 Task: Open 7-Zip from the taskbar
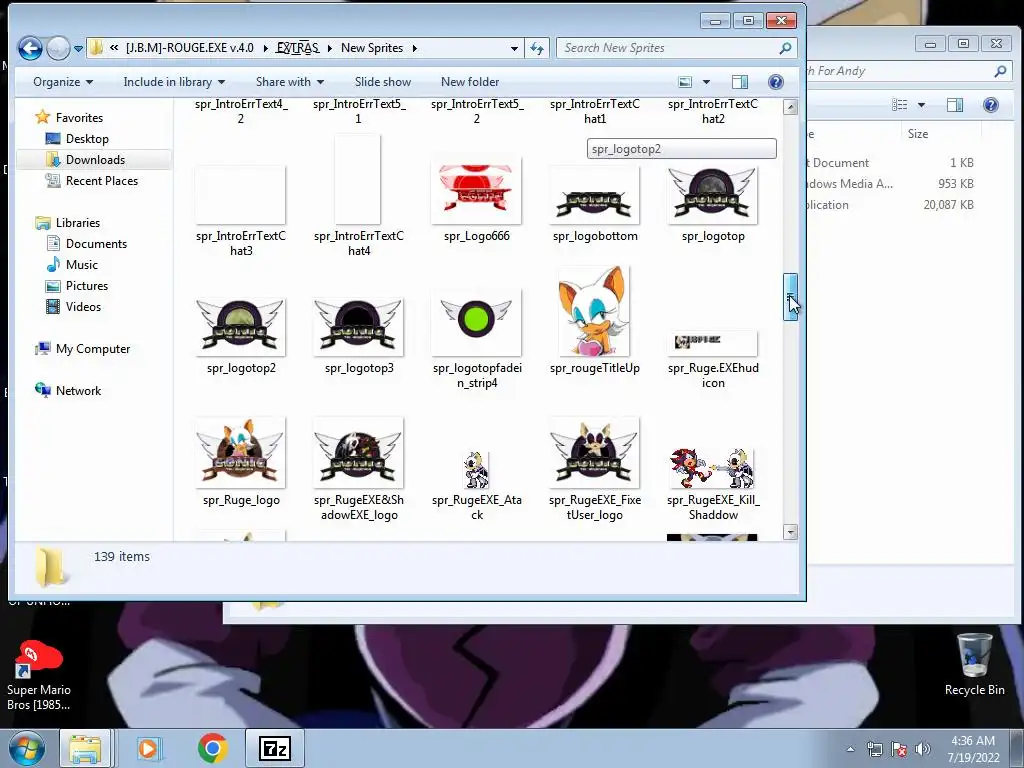coord(274,749)
